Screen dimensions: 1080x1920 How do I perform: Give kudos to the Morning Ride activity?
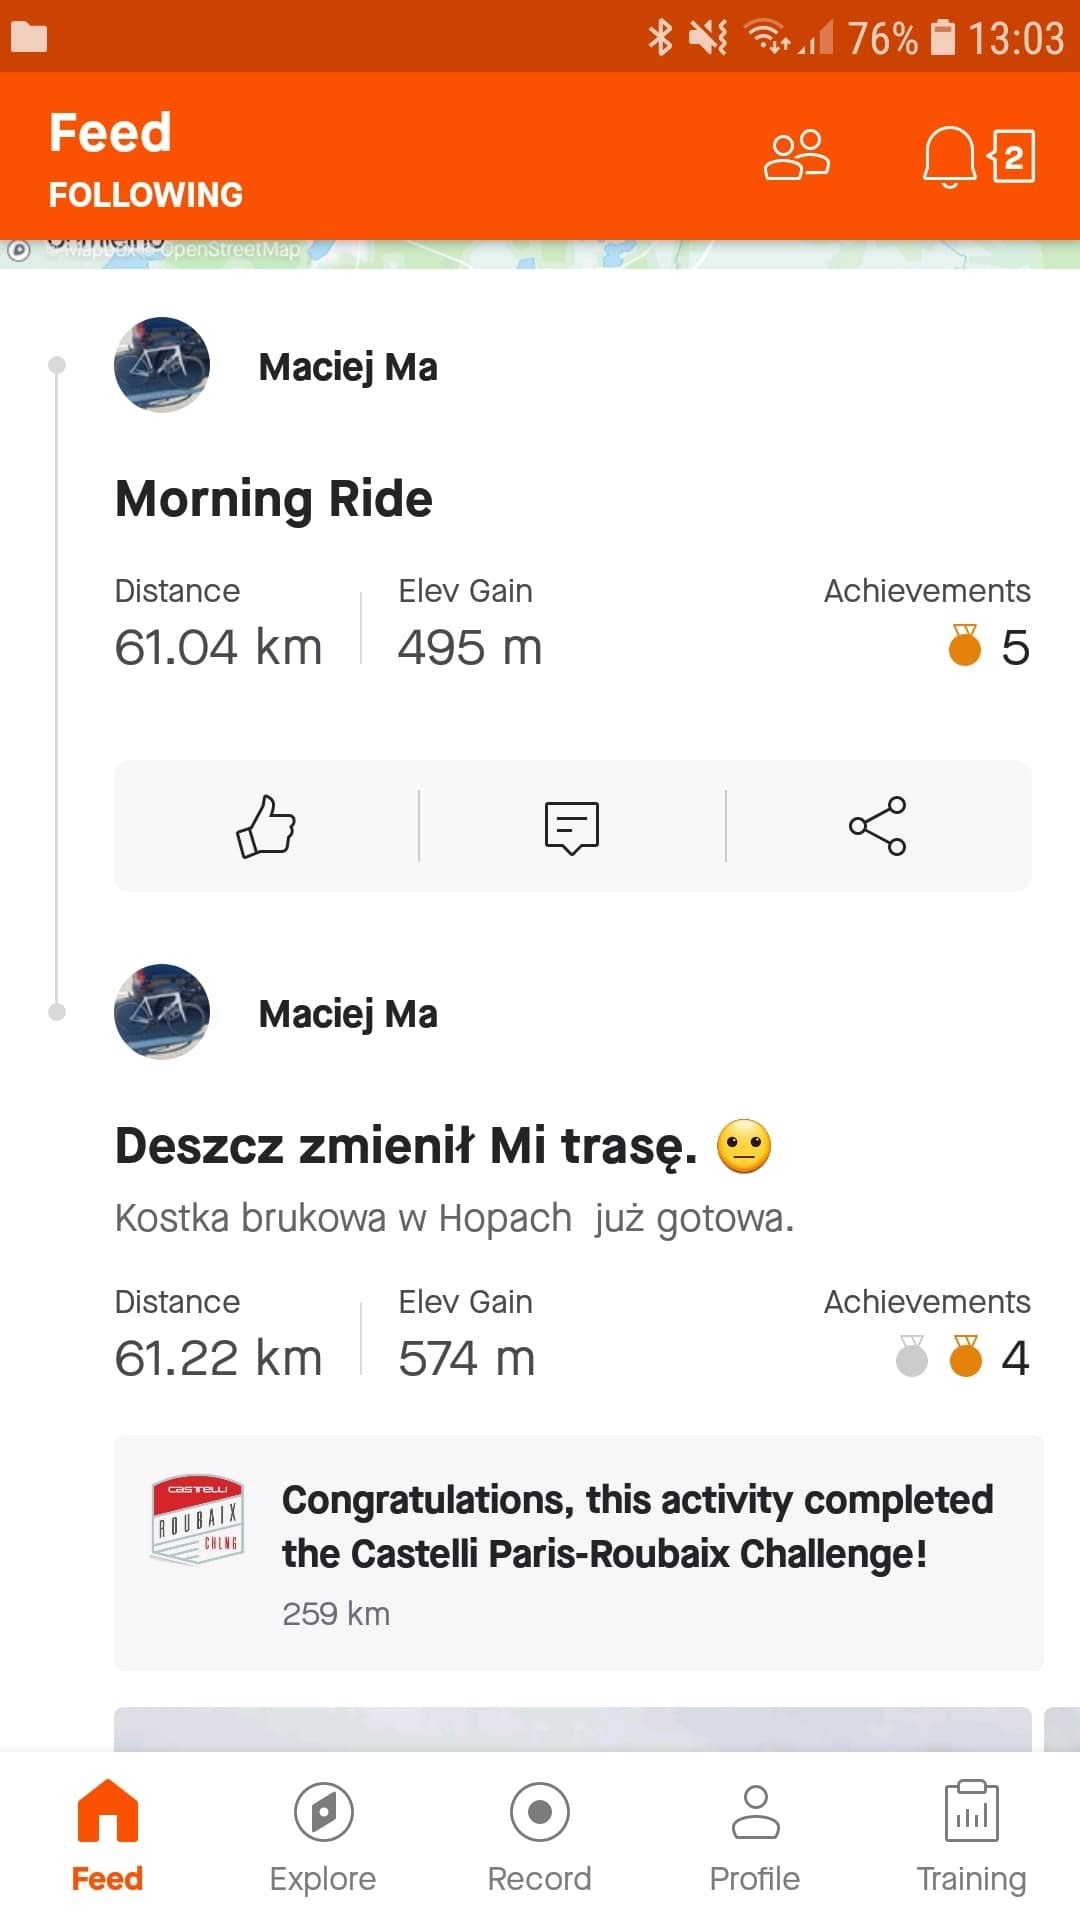266,826
